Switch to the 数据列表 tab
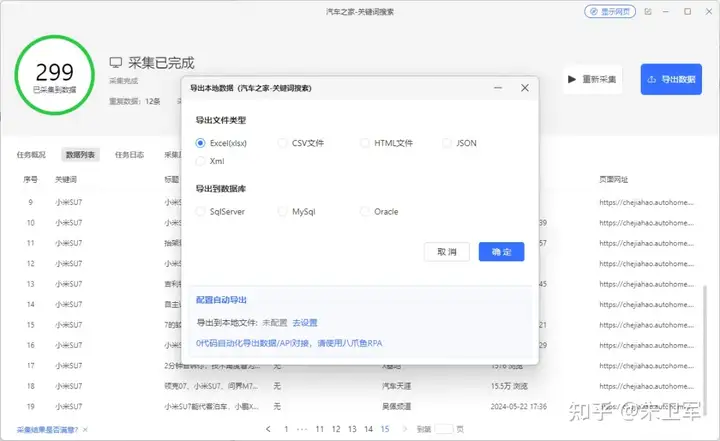The image size is (720, 441). coord(80,155)
